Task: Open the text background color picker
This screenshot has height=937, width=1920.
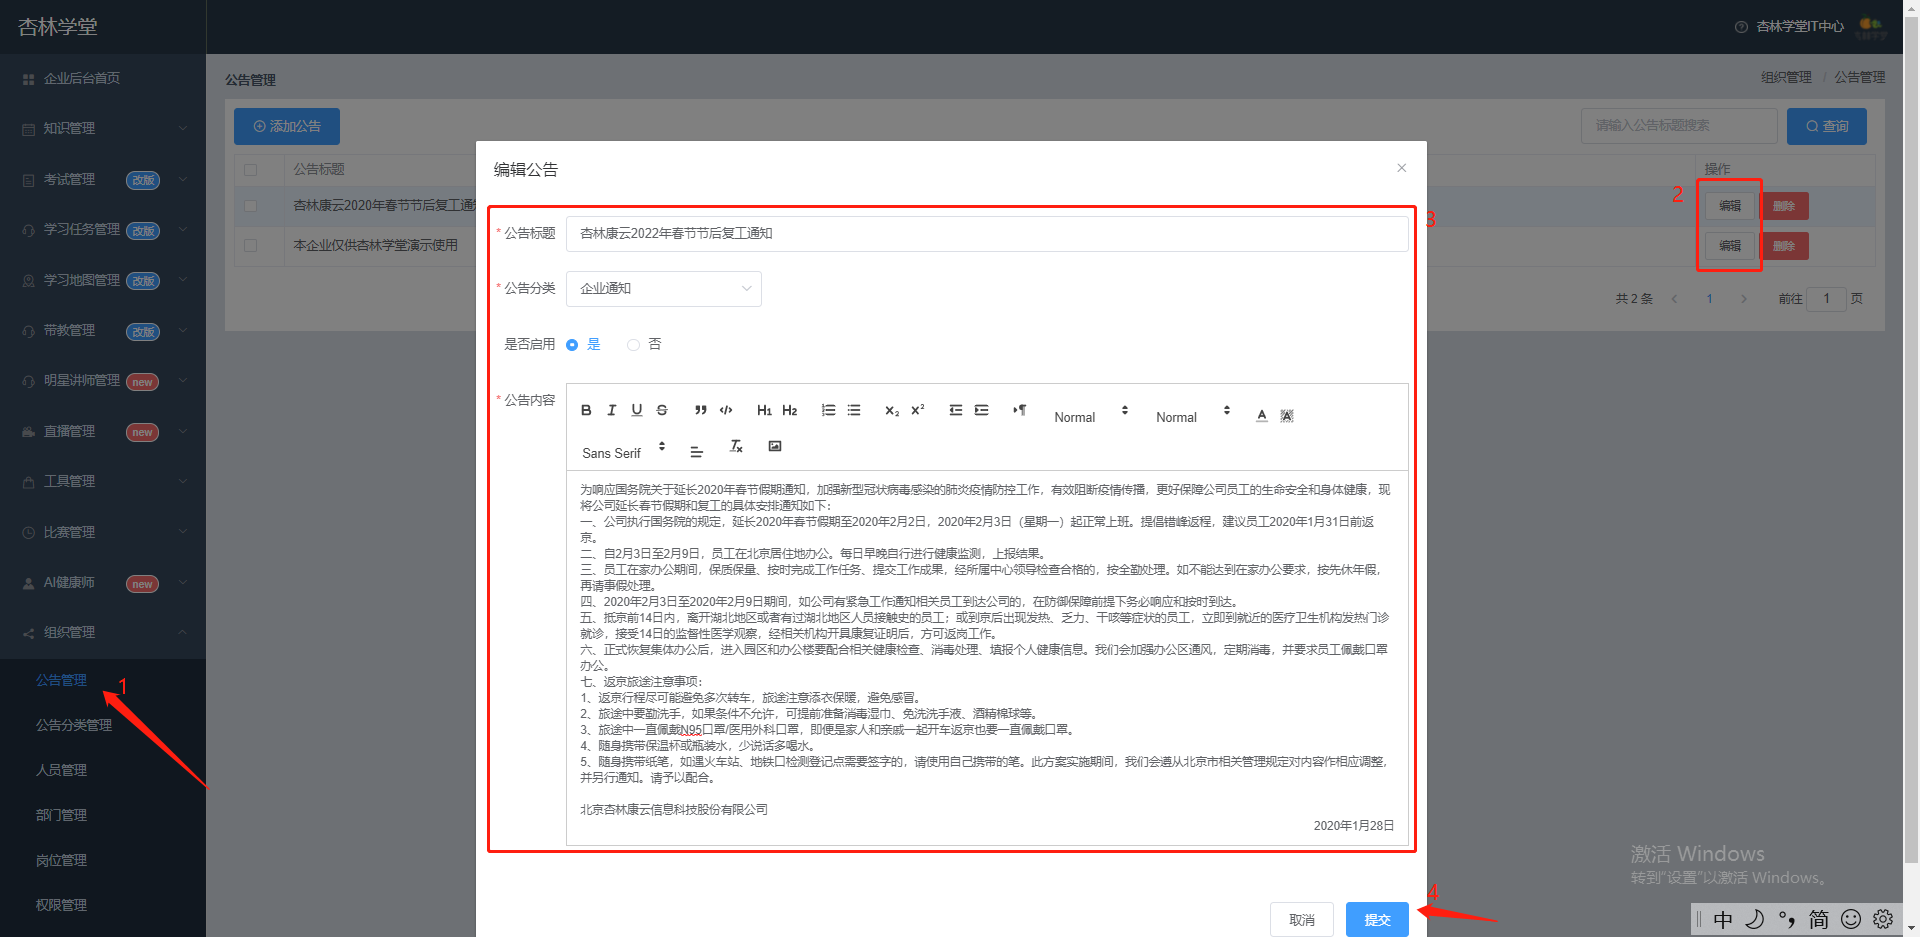Action: tap(1287, 415)
